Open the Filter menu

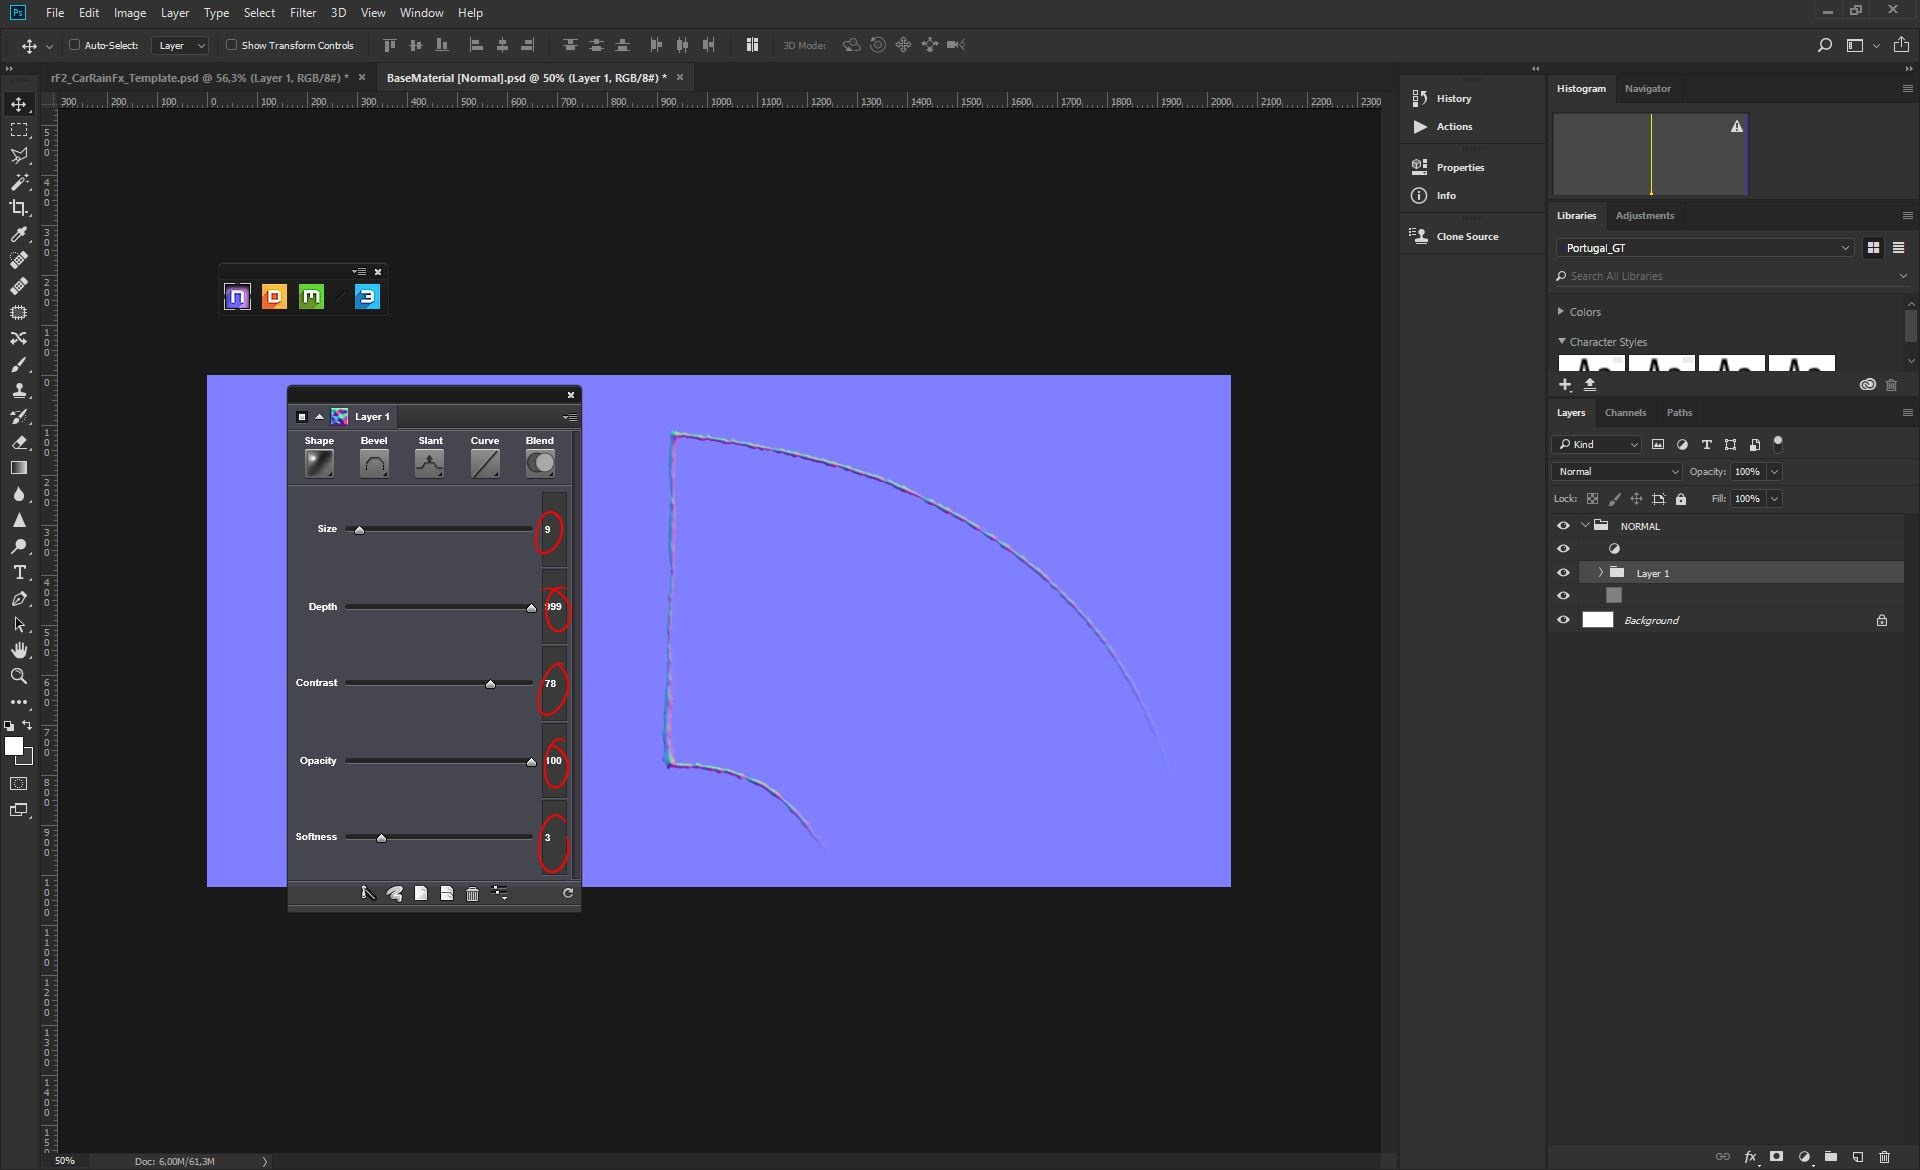[303, 13]
